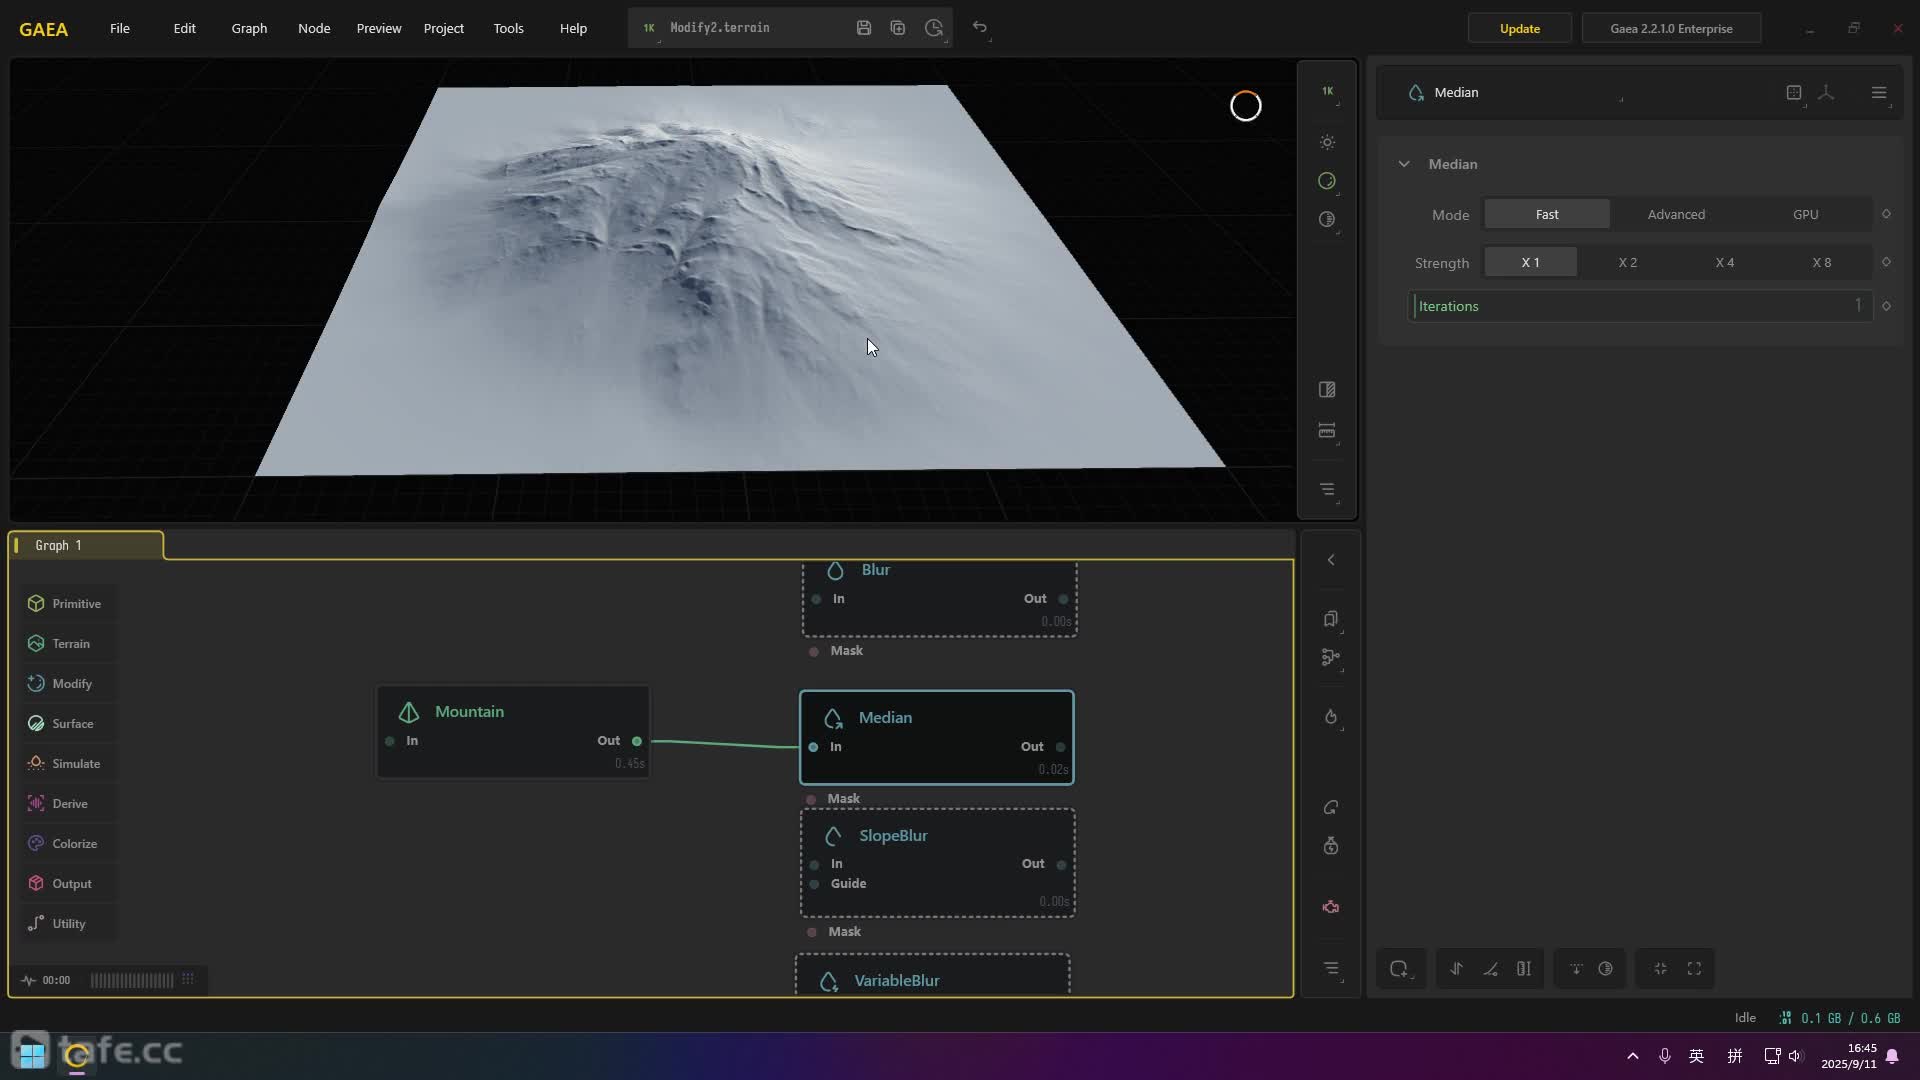The image size is (1920, 1080).
Task: Click the Gaea 2.2.1.0 Enterprise button
Action: (x=1670, y=28)
